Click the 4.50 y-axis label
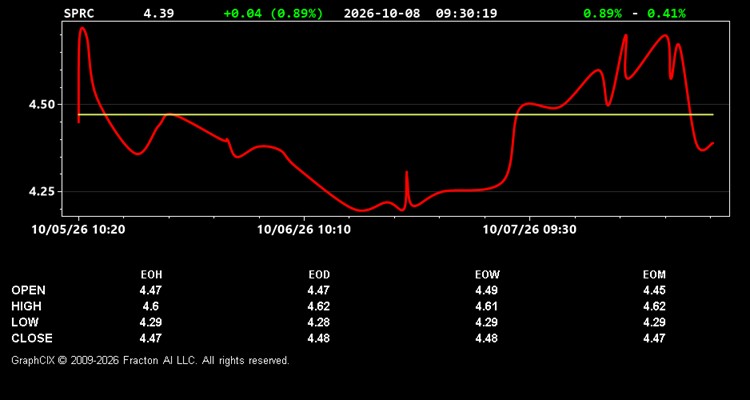Screen dimensions: 750x400 pyautogui.click(x=43, y=104)
